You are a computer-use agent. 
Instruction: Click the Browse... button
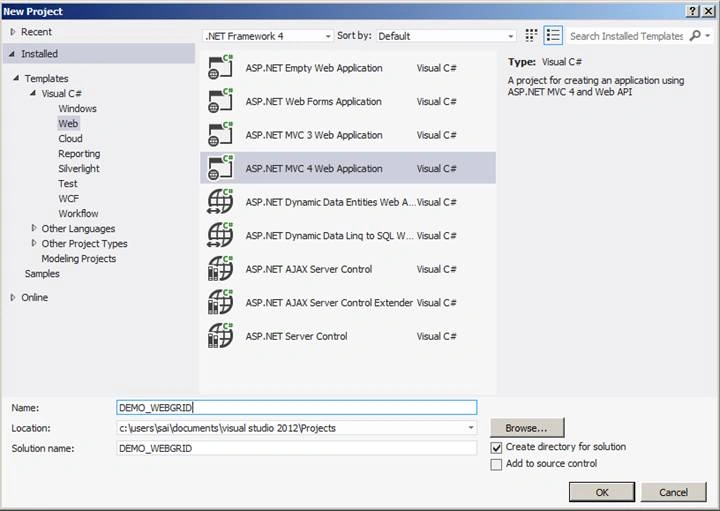(527, 428)
